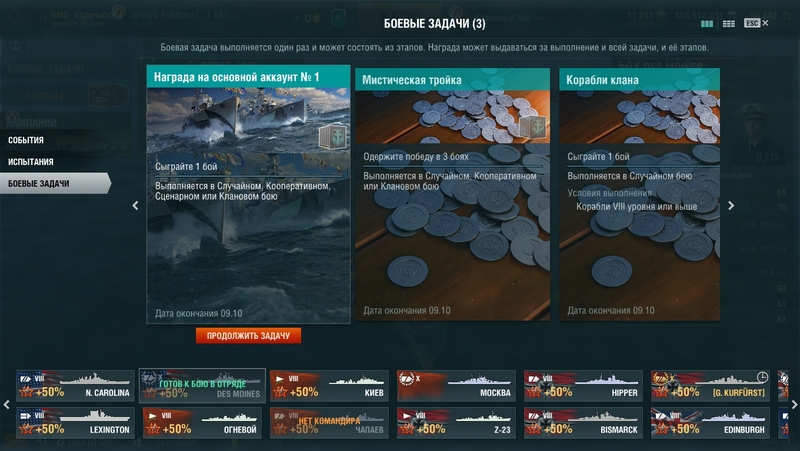Choose the Киев destroyer

coord(329,386)
